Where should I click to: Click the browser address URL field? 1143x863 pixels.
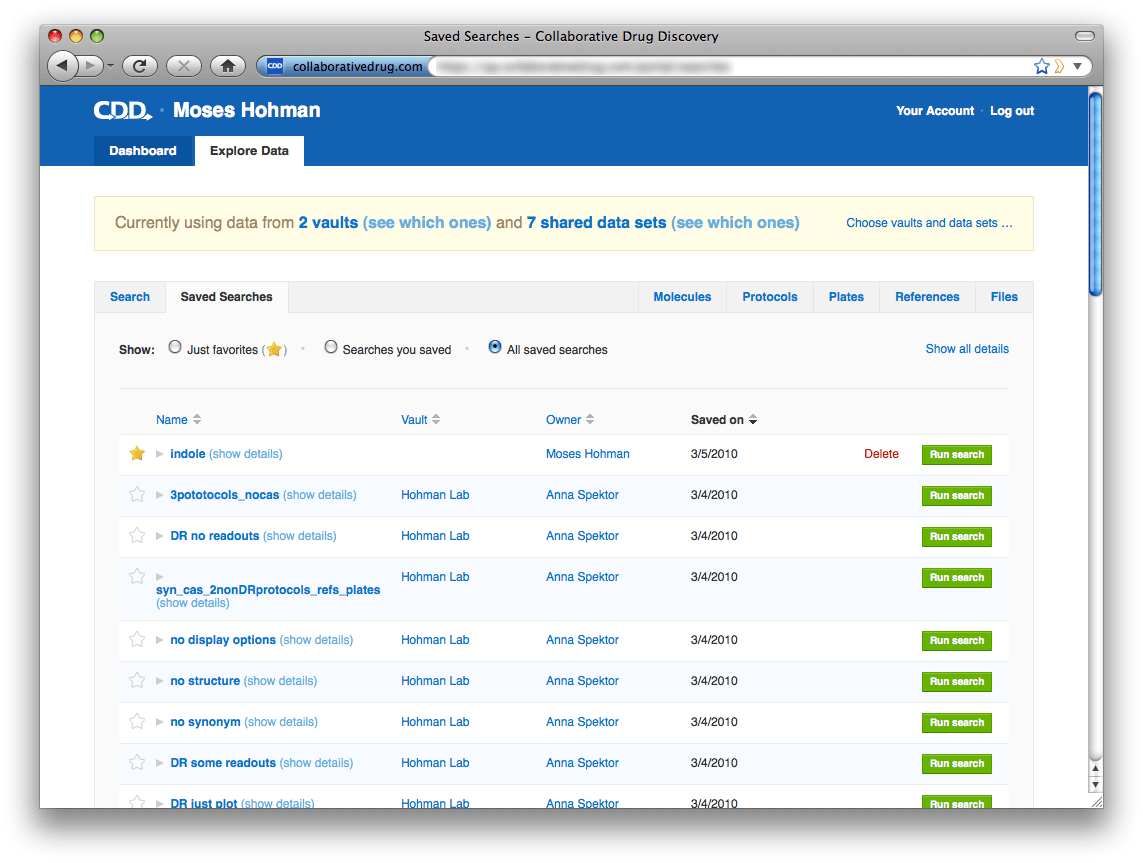pyautogui.click(x=729, y=66)
